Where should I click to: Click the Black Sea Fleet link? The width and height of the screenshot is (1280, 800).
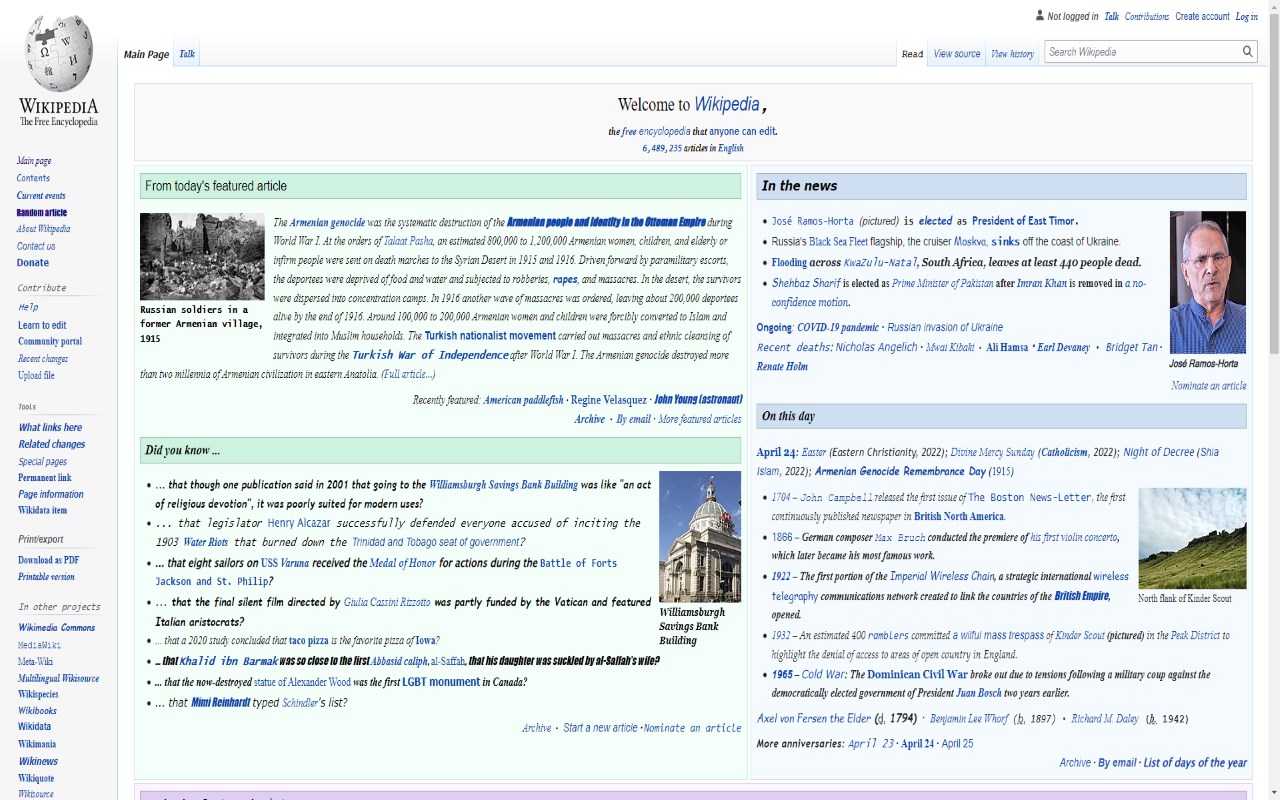point(838,242)
